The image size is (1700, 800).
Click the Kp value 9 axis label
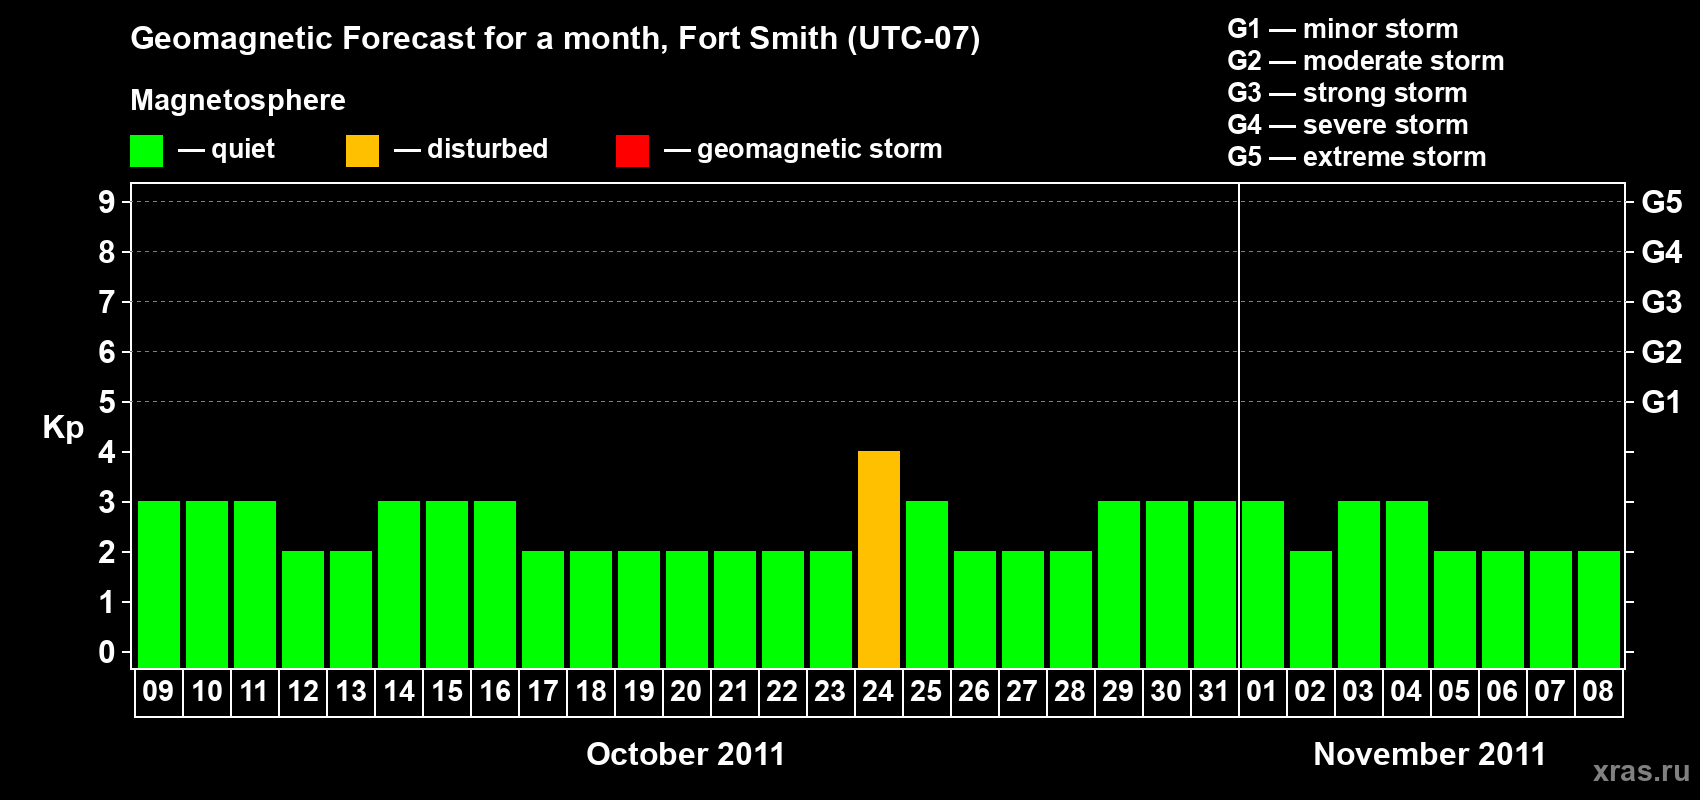(106, 202)
